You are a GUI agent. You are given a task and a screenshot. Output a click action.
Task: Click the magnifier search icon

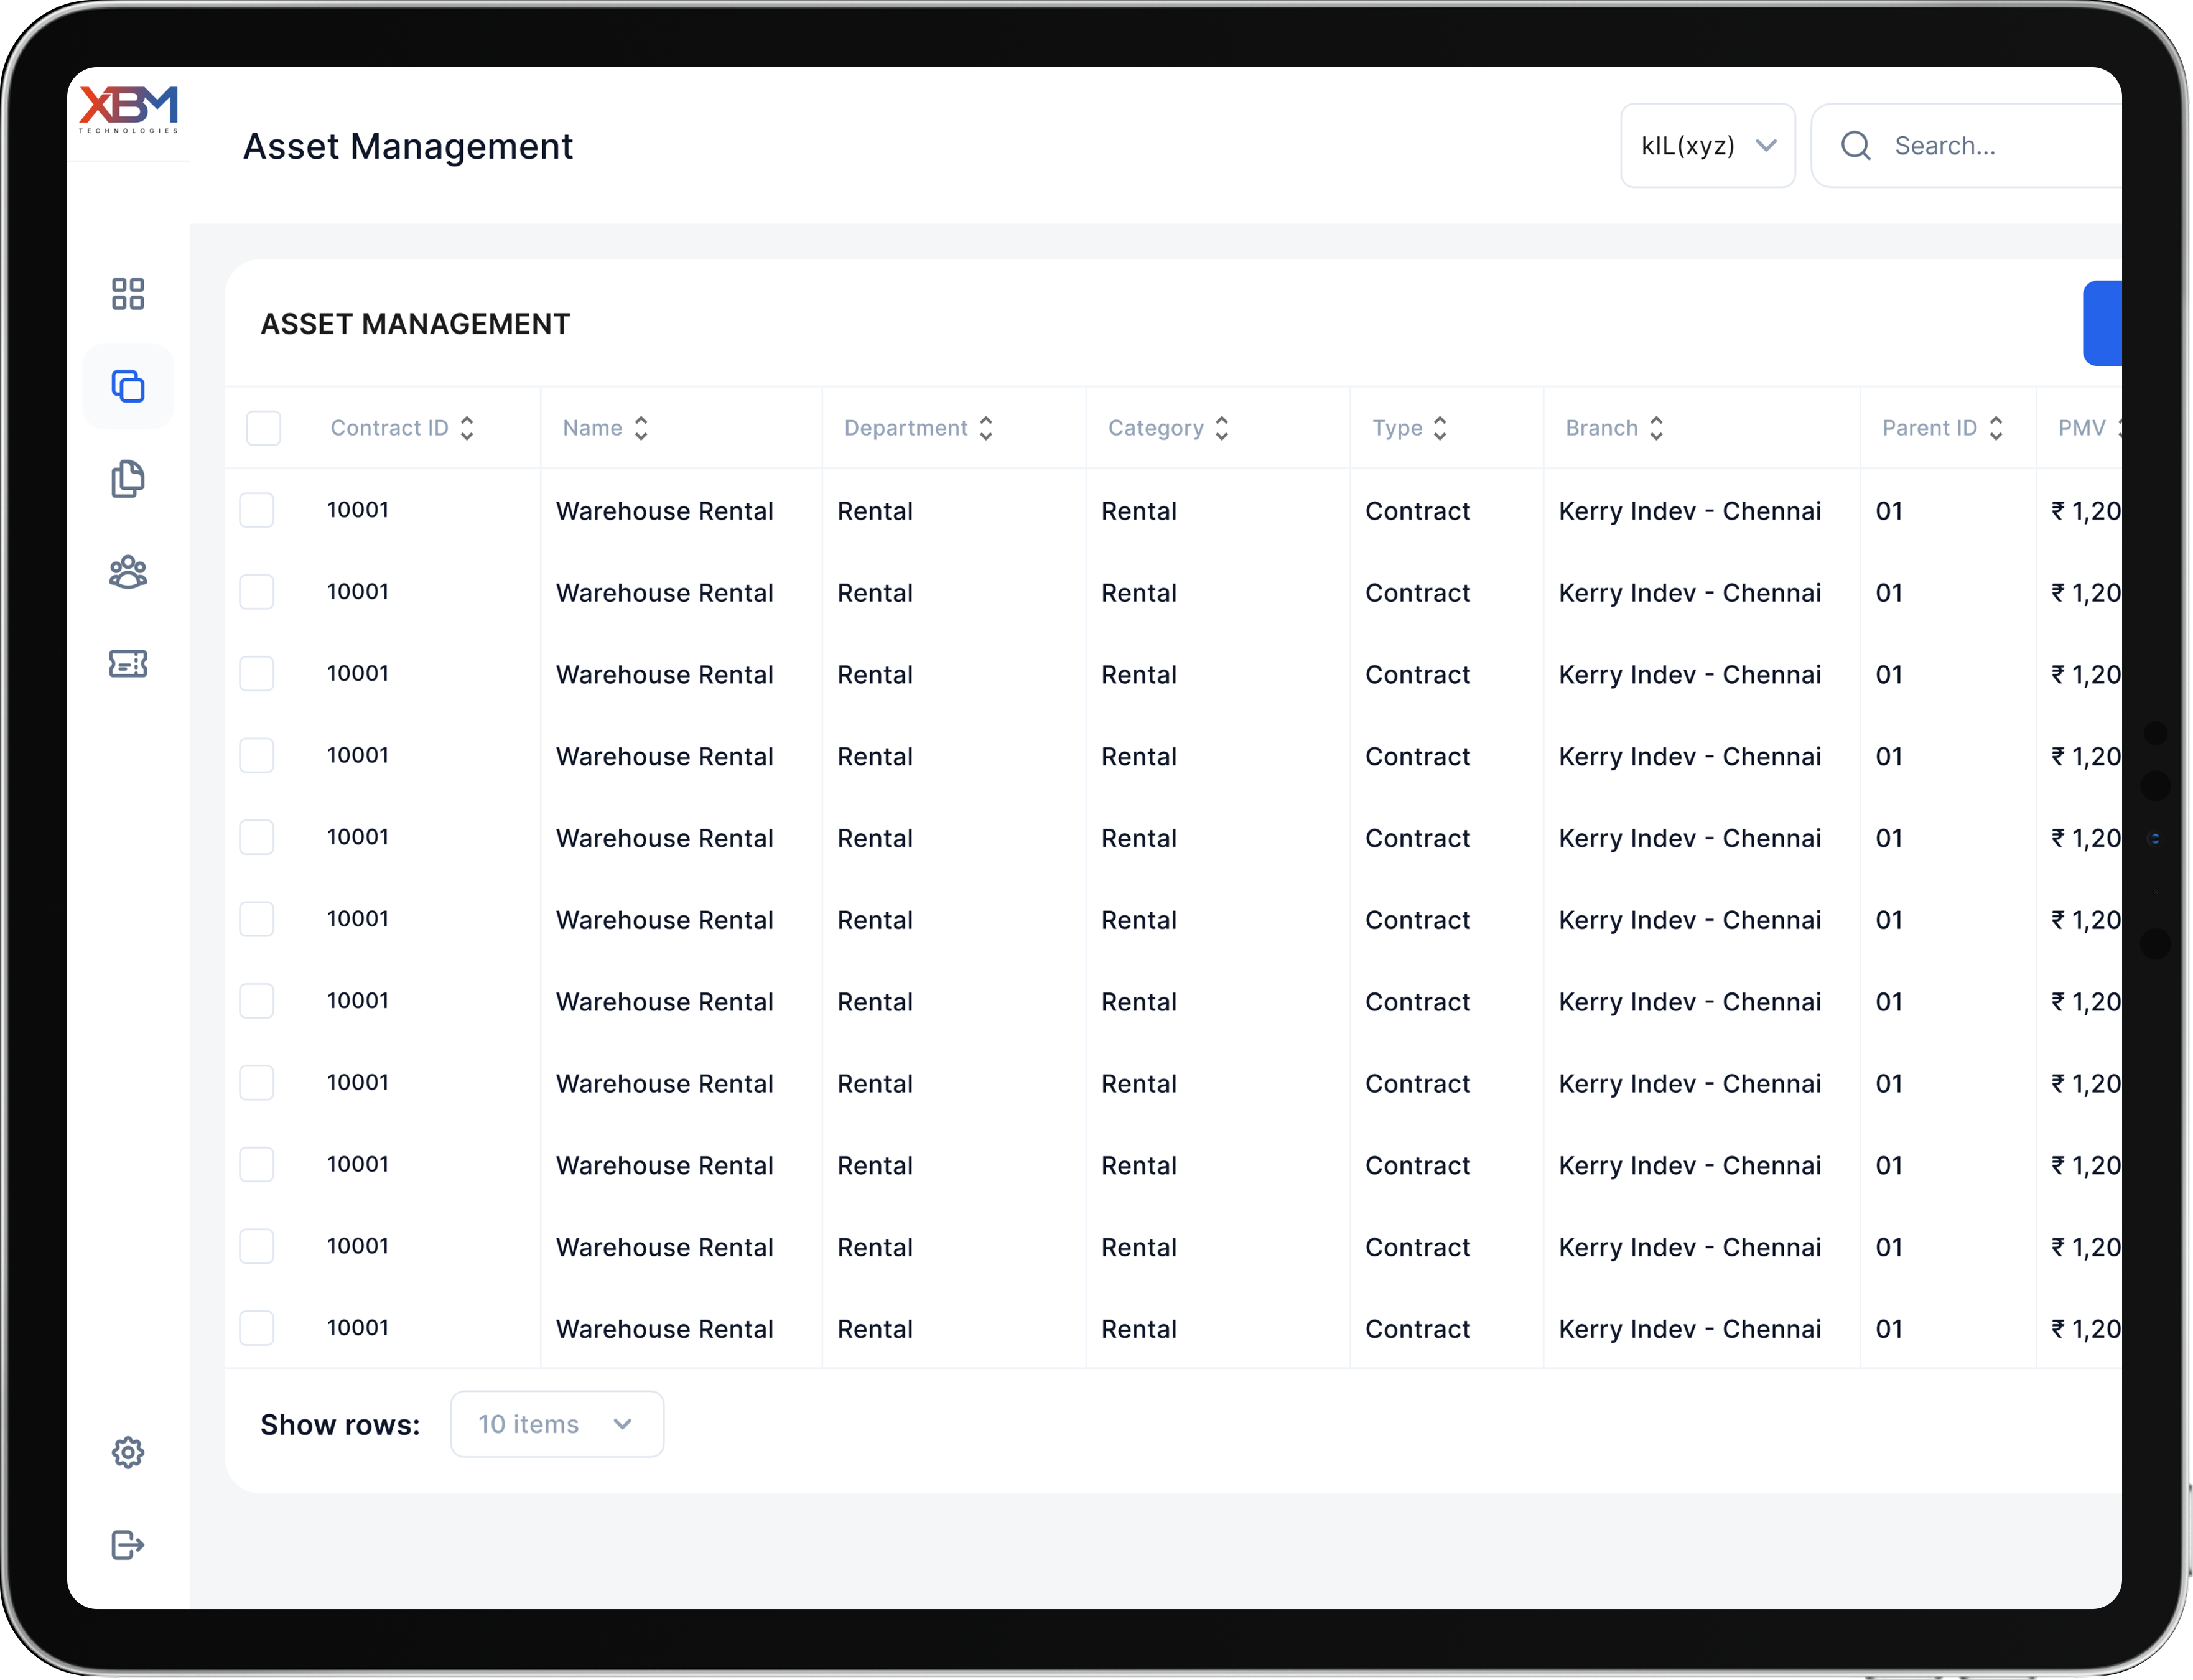pos(1856,146)
